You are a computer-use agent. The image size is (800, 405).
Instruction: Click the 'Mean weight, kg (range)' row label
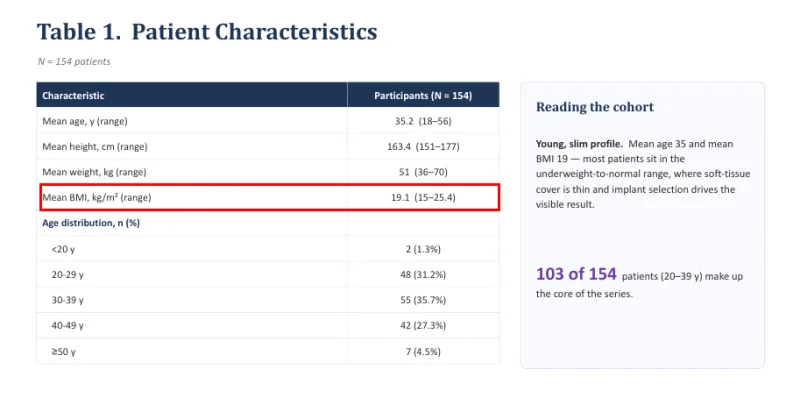tap(94, 172)
